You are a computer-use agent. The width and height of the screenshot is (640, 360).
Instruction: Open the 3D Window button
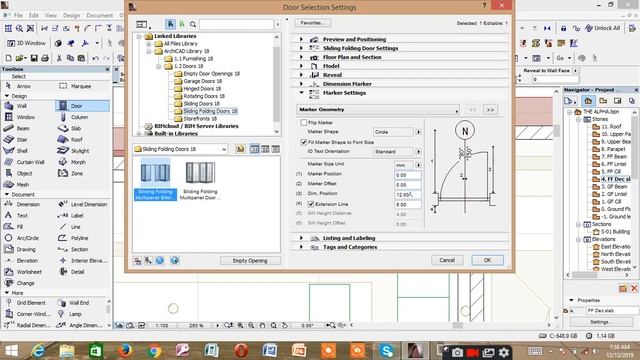point(27,43)
